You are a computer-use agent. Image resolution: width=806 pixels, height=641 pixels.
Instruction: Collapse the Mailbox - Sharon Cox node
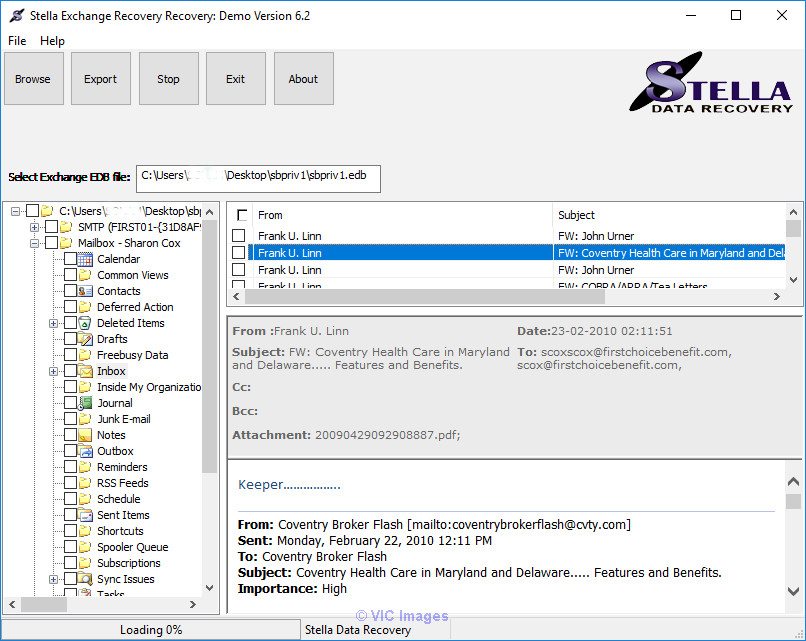34,243
